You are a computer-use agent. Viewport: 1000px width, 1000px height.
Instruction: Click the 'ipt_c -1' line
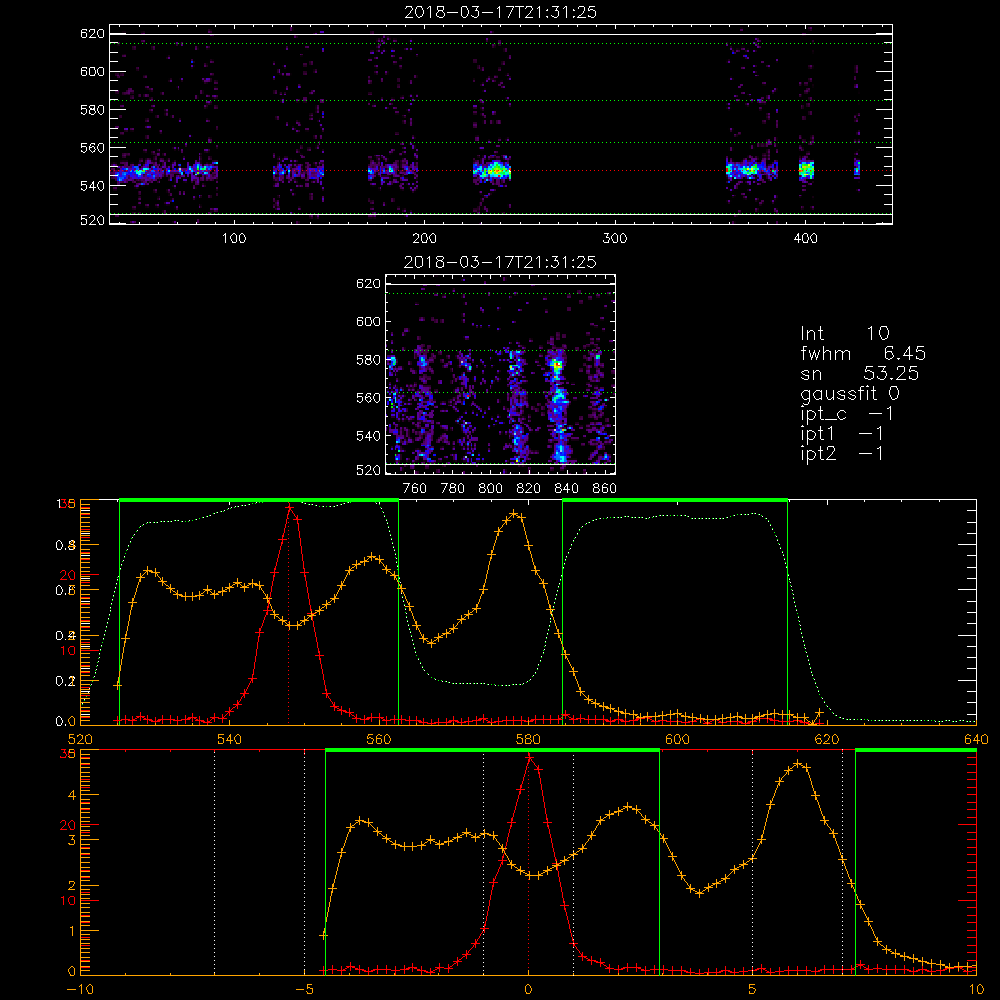point(847,414)
